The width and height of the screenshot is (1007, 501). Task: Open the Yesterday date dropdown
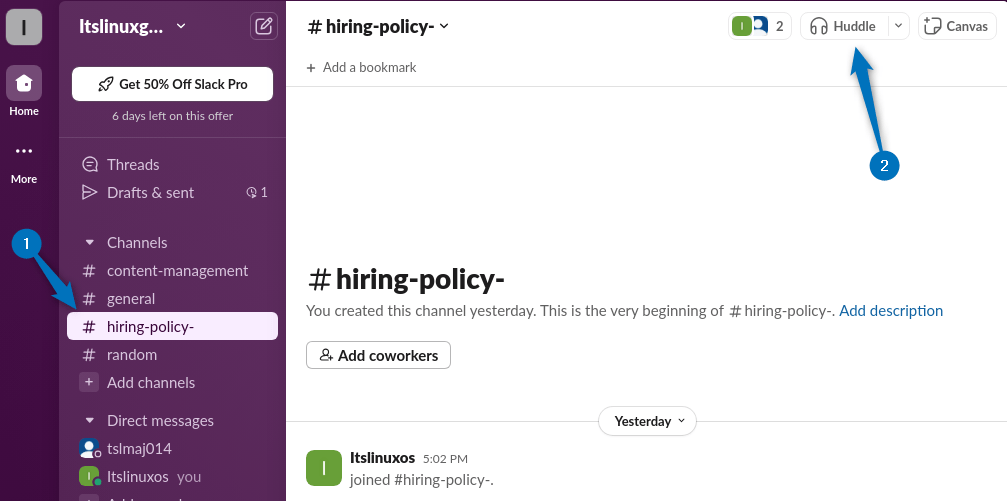coord(647,421)
